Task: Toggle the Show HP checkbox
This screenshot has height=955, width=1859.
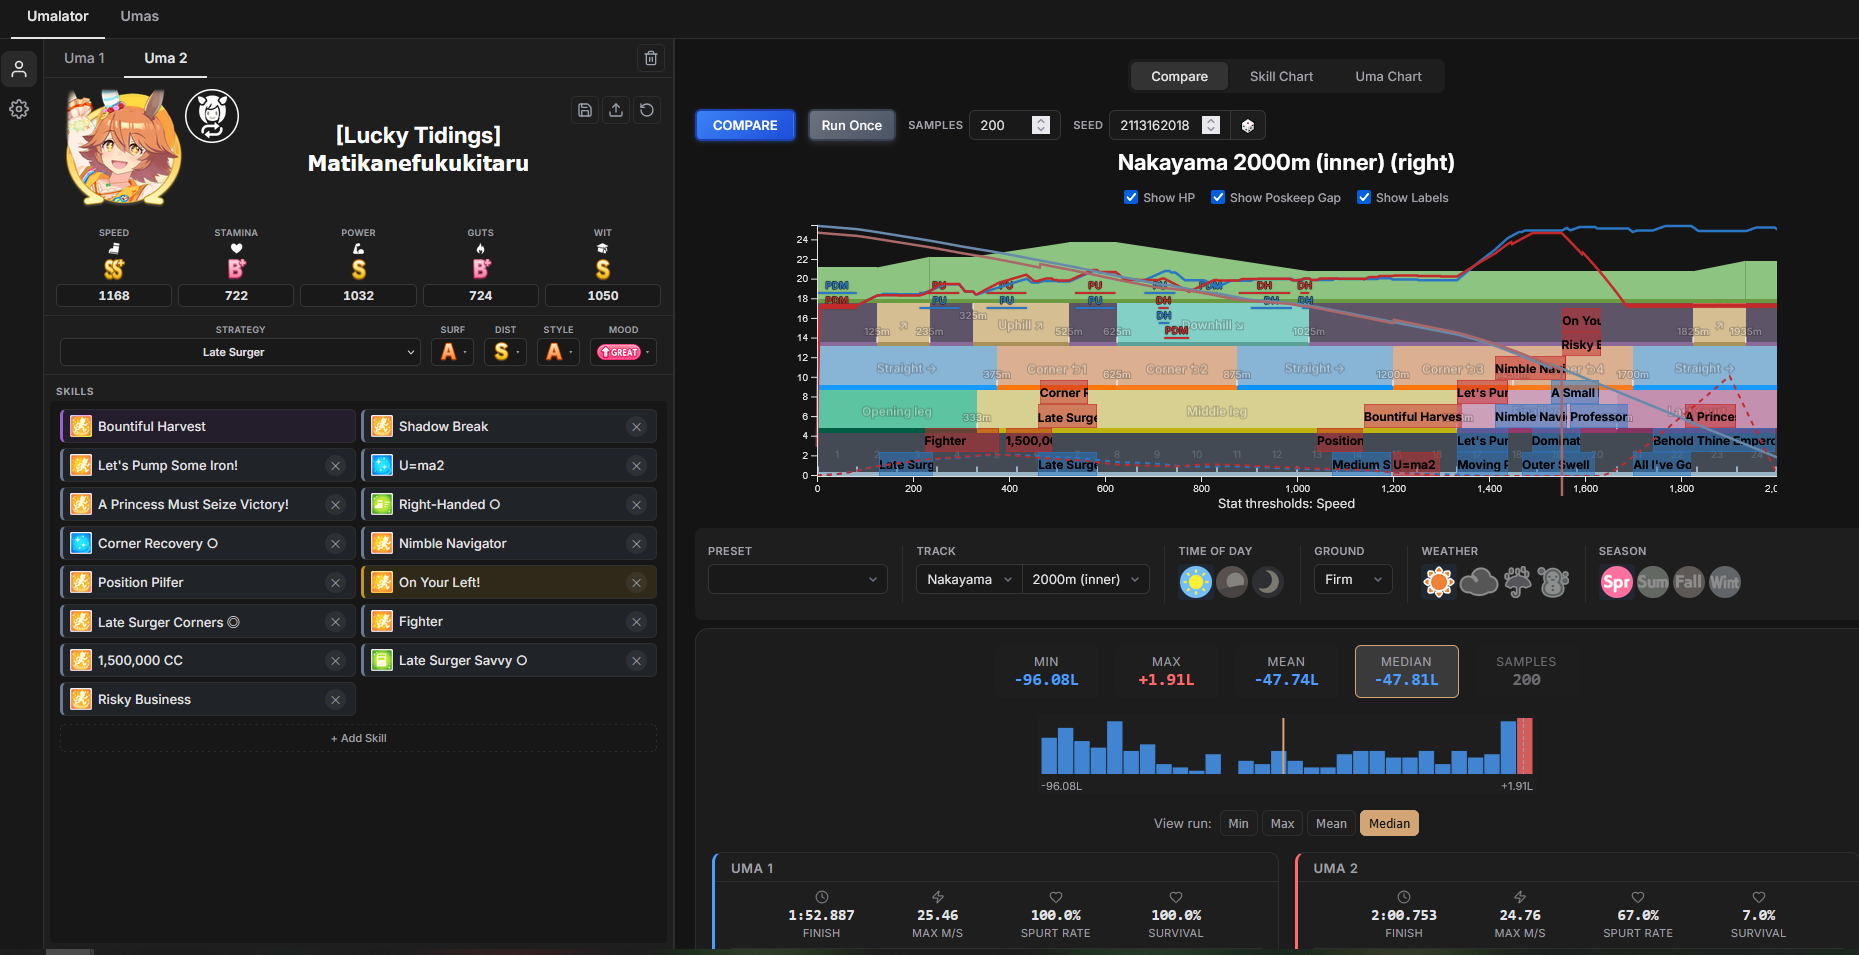Action: [1131, 197]
